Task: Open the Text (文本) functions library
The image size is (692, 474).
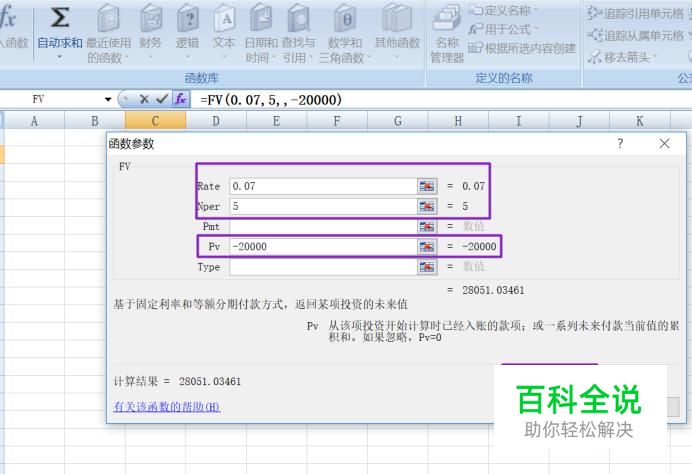Action: tap(224, 31)
